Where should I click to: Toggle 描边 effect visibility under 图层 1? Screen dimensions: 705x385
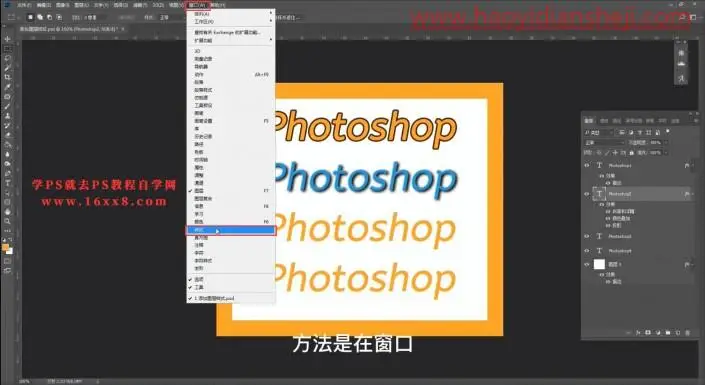point(608,282)
